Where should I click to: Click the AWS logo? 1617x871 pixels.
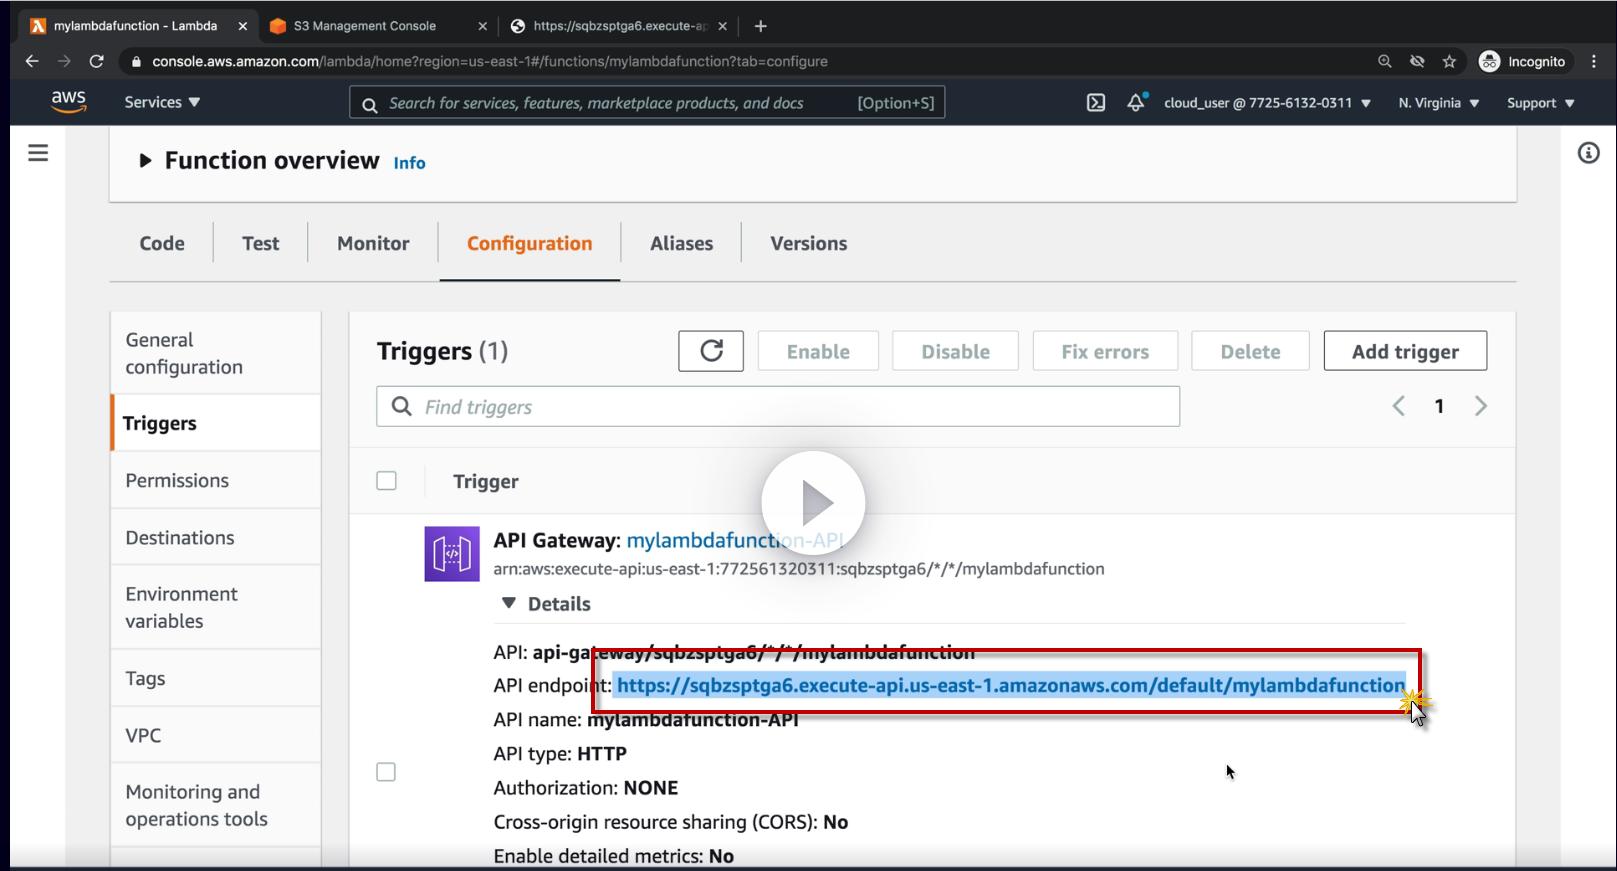pos(68,102)
